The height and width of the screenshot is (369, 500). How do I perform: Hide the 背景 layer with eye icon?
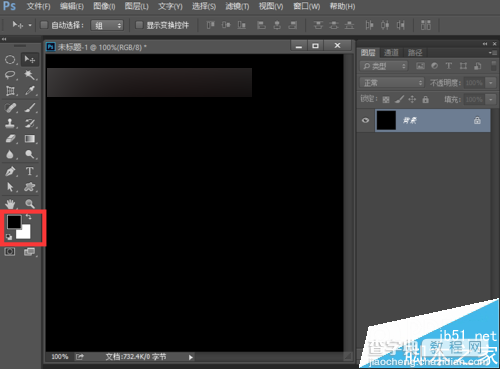[366, 120]
